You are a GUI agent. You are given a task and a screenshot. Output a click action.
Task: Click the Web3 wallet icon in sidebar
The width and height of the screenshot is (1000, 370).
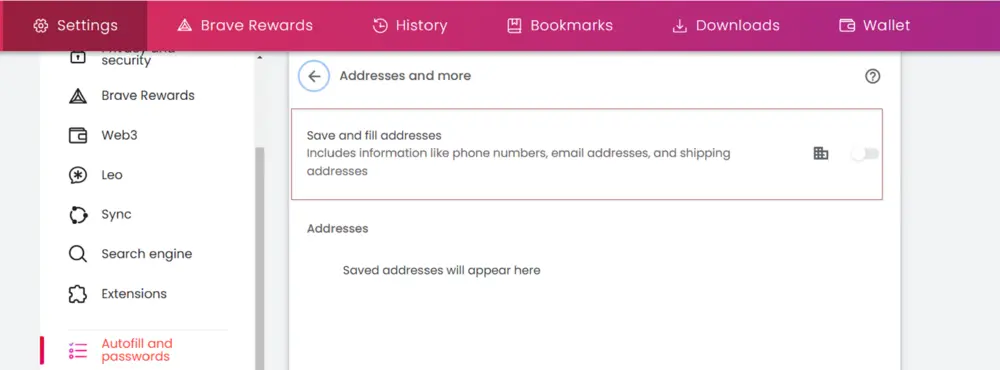click(78, 135)
